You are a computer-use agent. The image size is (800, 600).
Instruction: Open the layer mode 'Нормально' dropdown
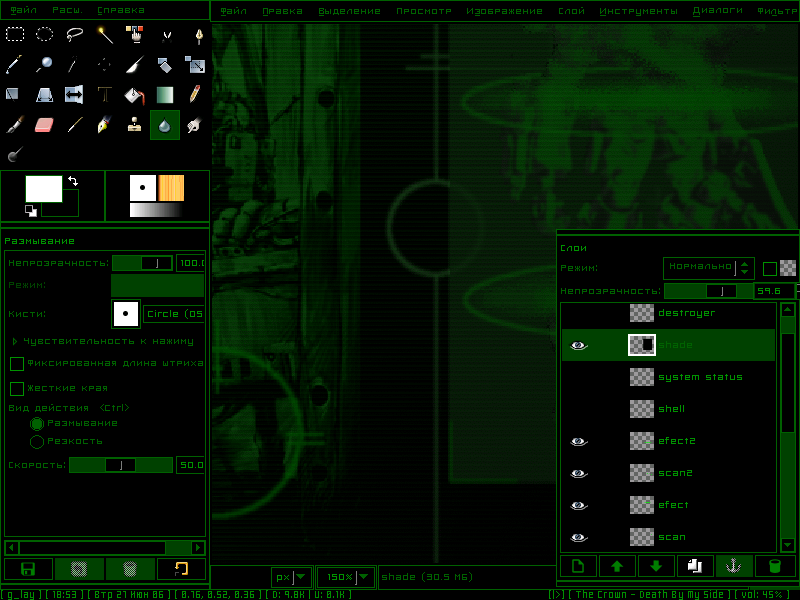point(709,268)
